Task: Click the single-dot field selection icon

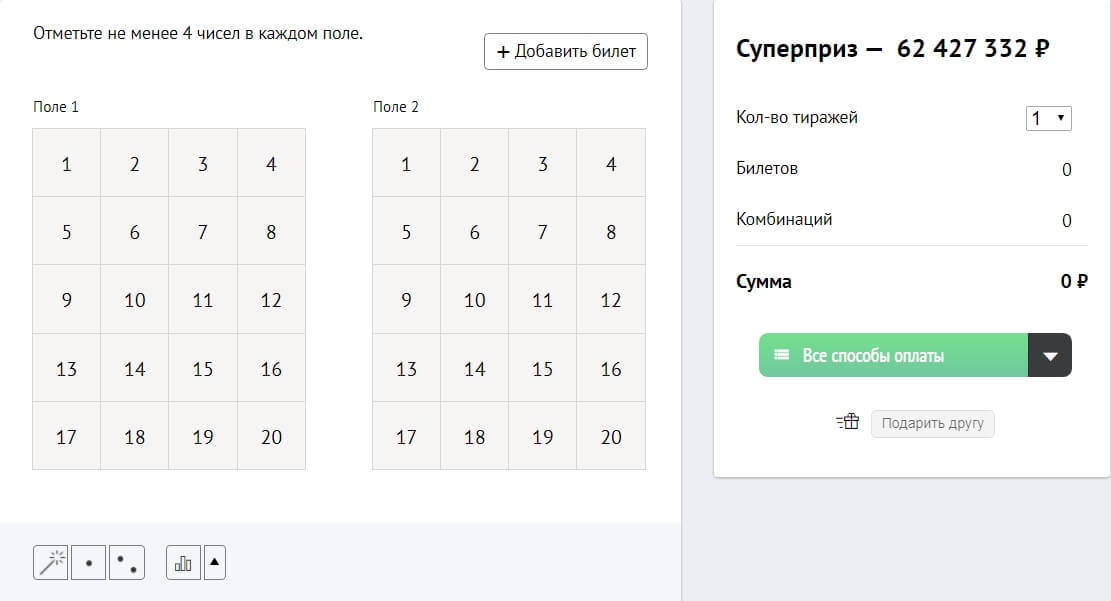Action: coord(89,563)
